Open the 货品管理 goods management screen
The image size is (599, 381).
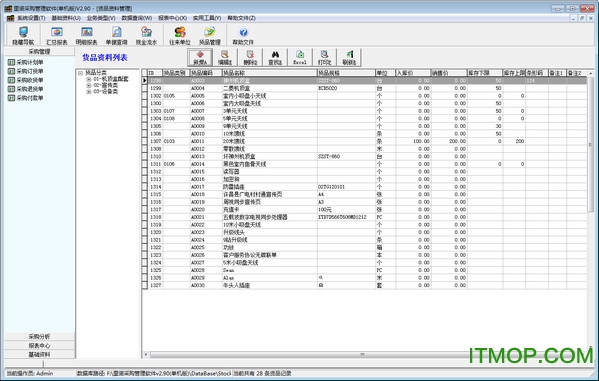coord(210,36)
